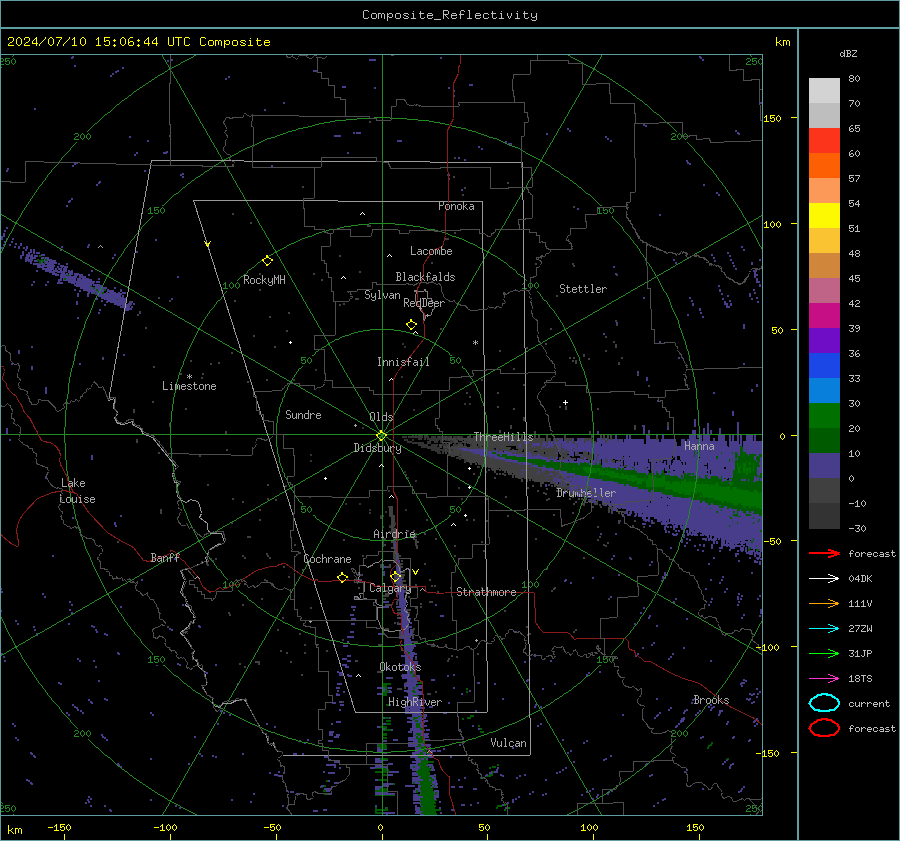Click the dBZ legend heading

pos(848,53)
